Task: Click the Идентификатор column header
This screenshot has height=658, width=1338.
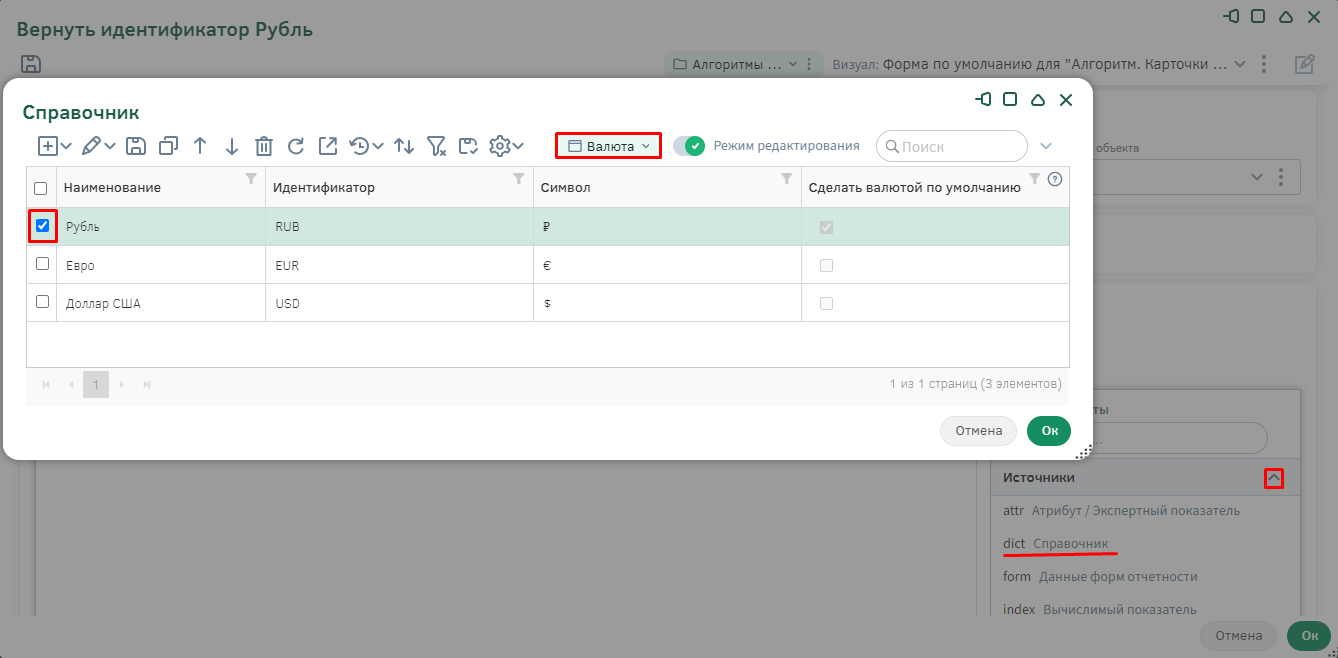Action: (324, 188)
